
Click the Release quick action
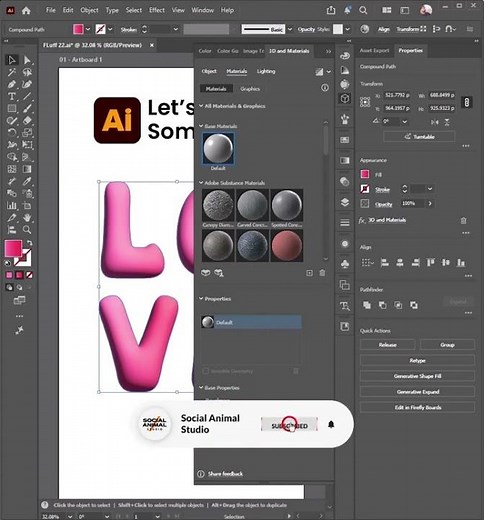pos(387,345)
